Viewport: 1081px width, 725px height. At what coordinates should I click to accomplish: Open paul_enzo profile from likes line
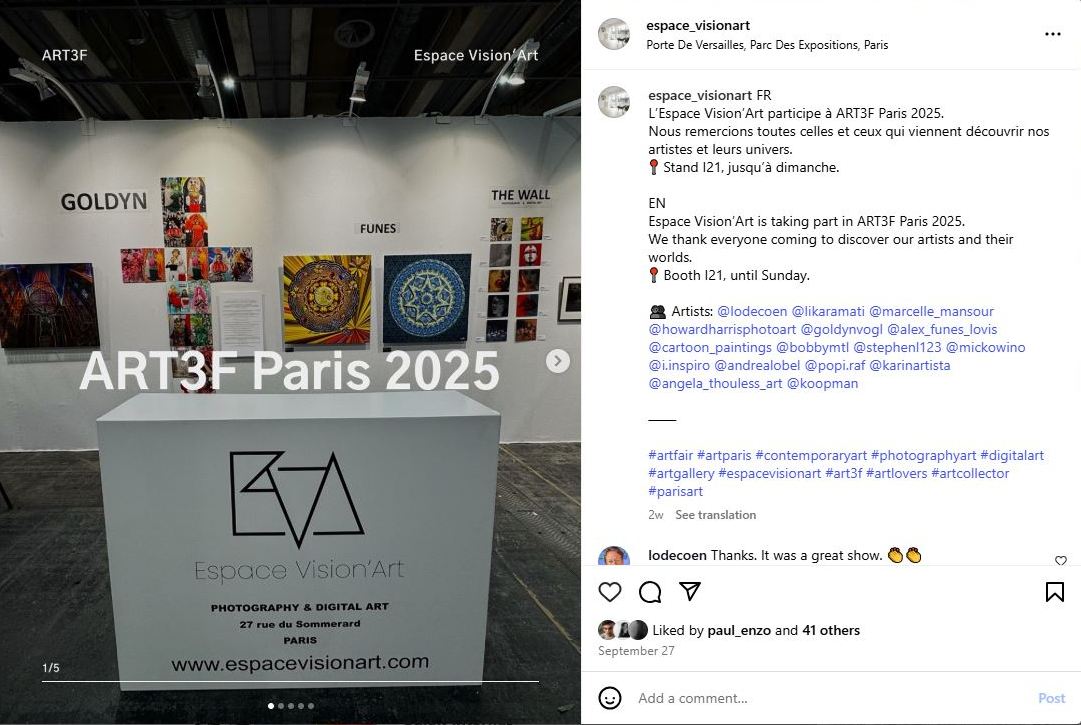[x=739, y=630]
